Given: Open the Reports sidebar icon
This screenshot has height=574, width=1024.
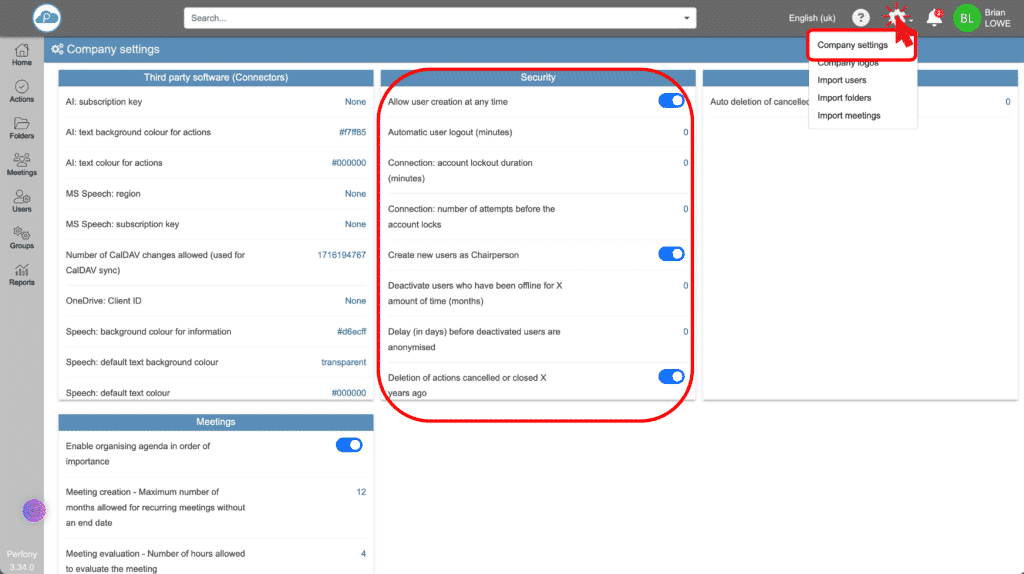Looking at the screenshot, I should (22, 274).
